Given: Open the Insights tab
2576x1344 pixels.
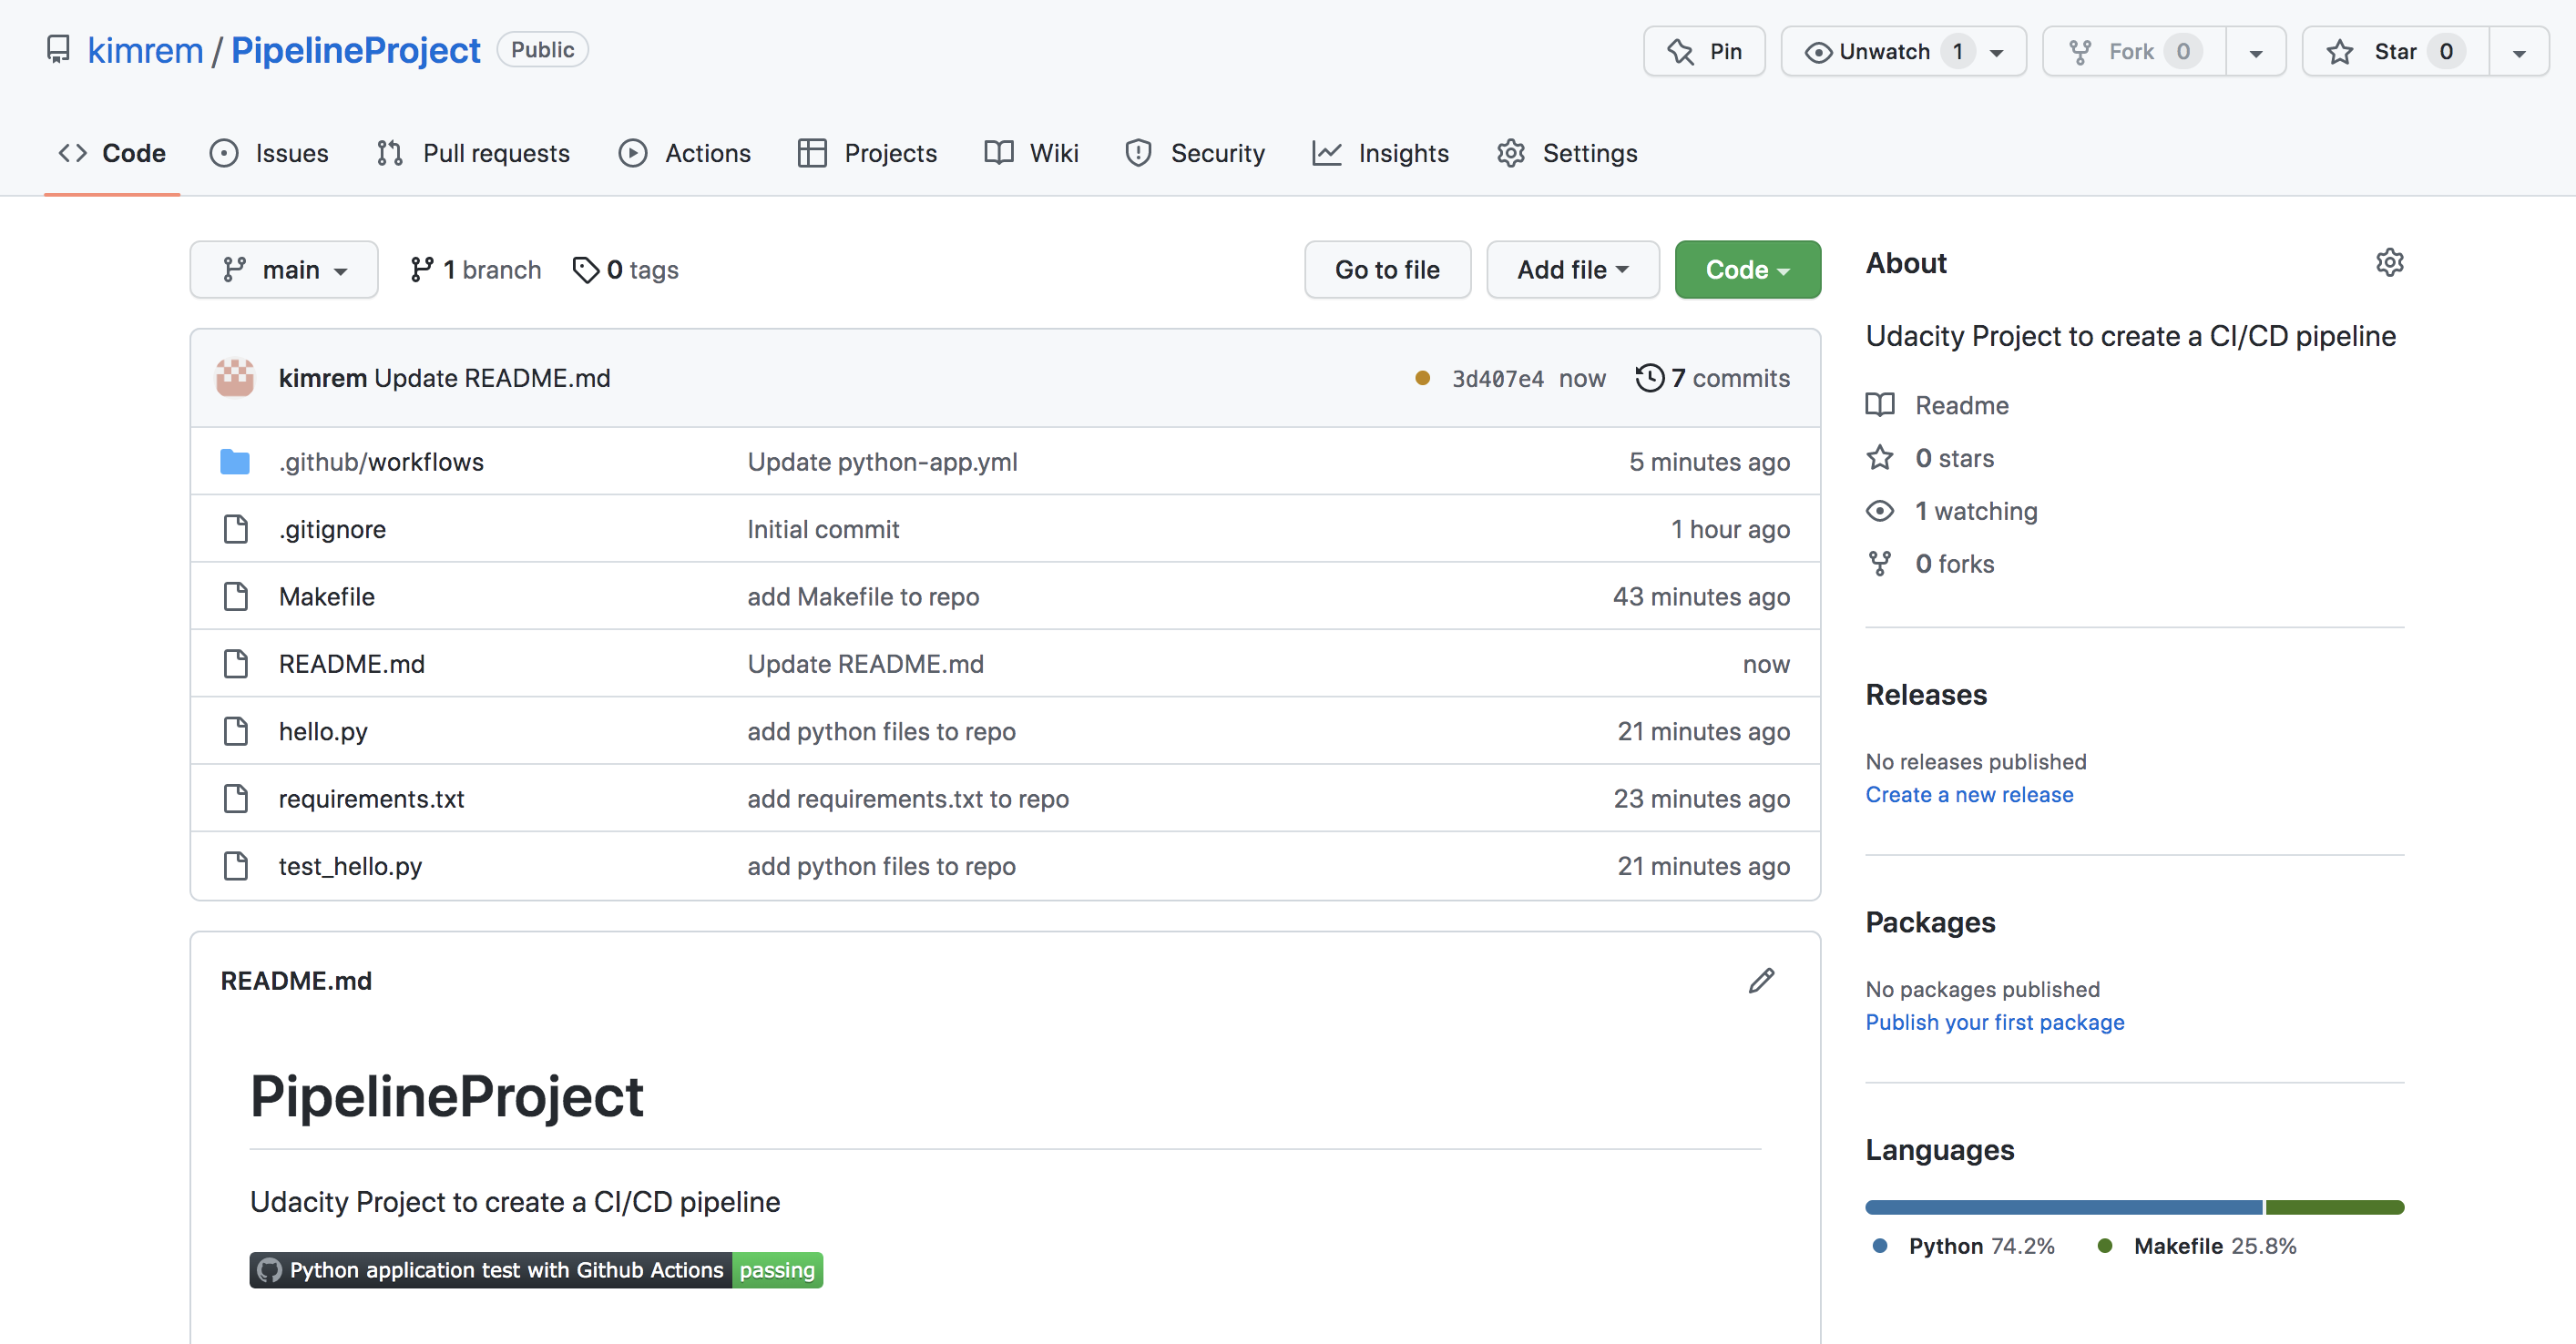Looking at the screenshot, I should [1381, 153].
